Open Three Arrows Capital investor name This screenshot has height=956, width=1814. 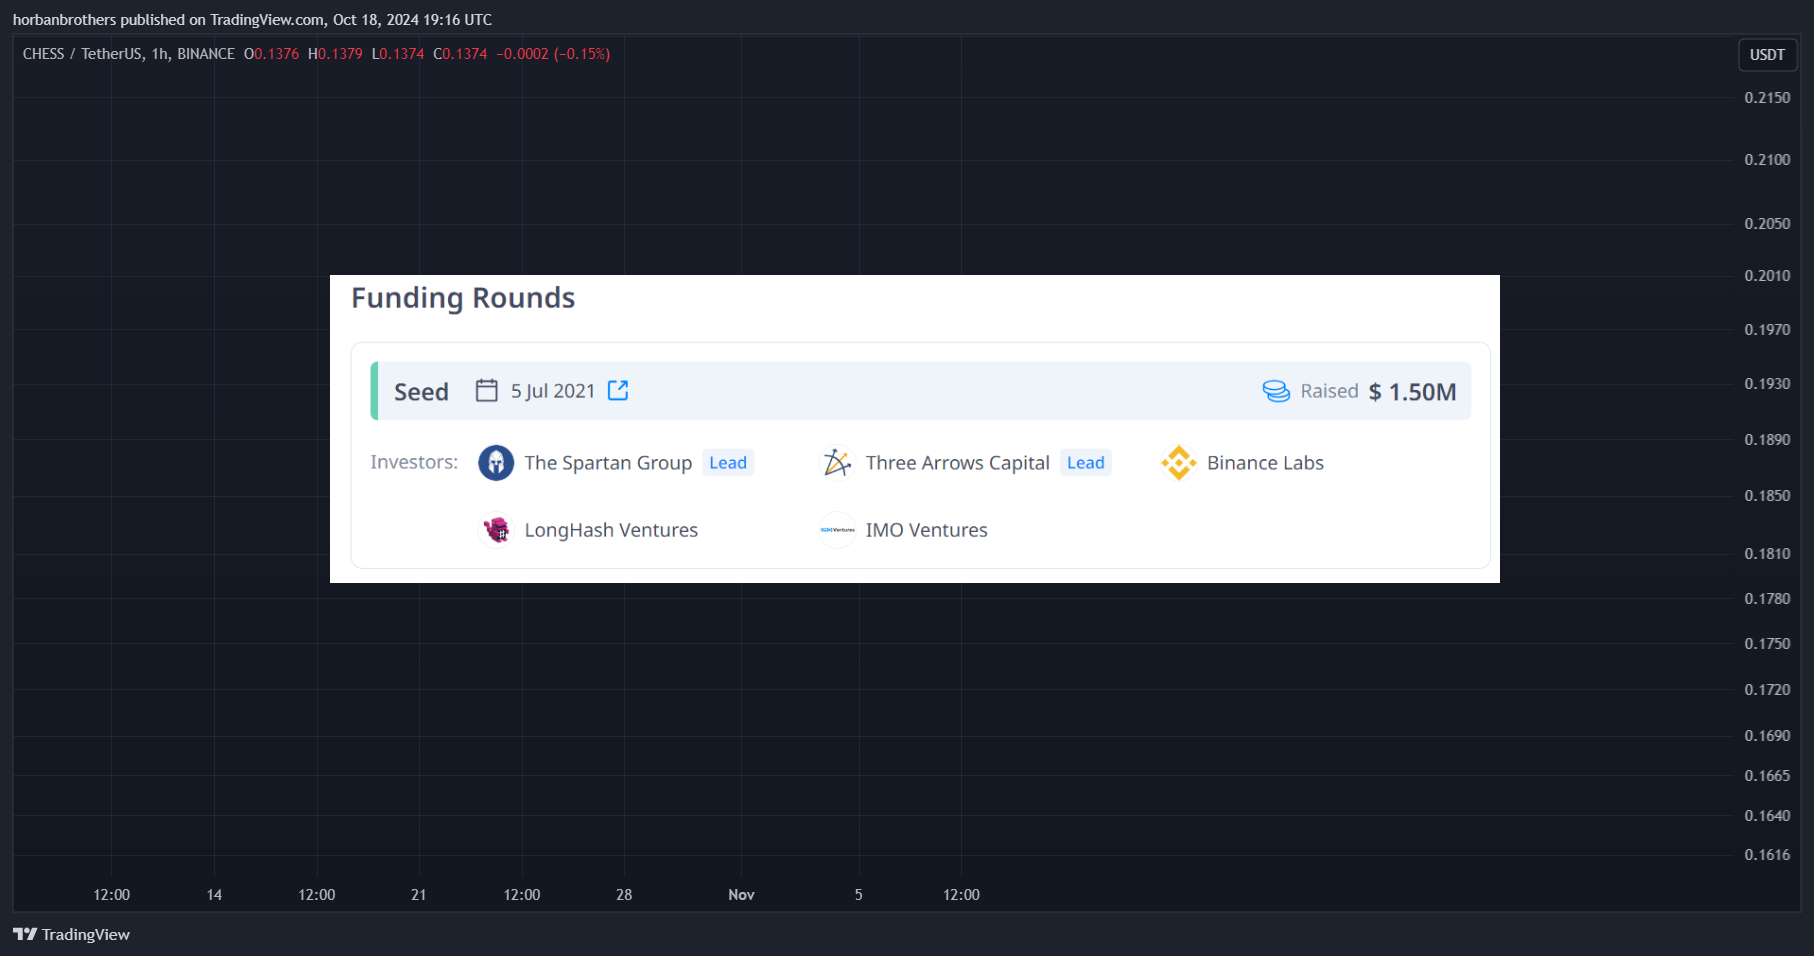point(957,463)
